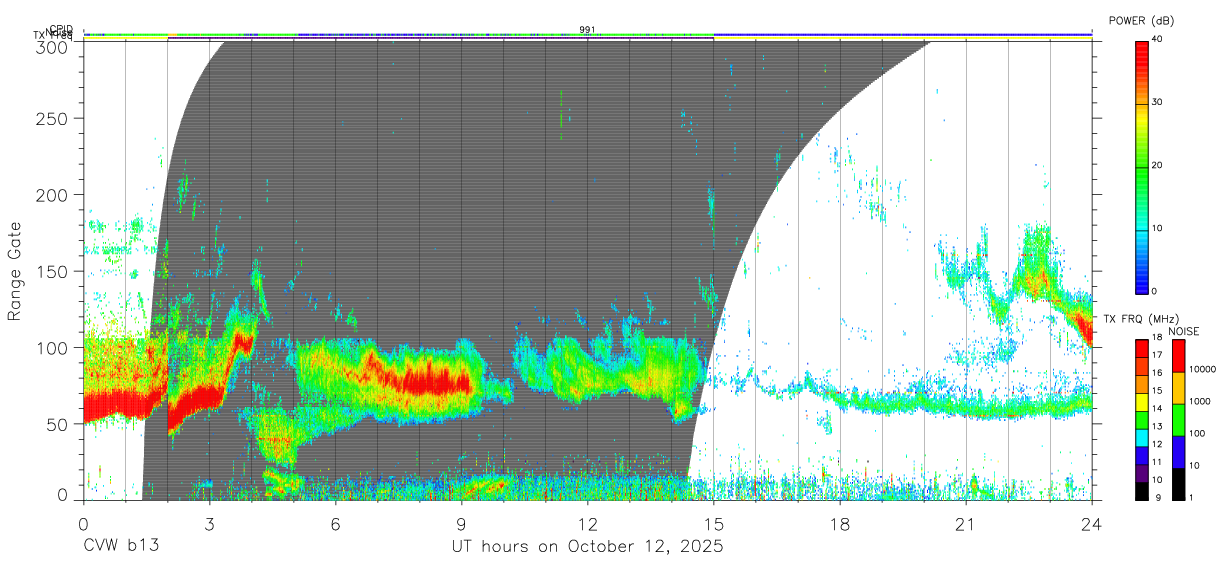Image resolution: width=1228 pixels, height=567 pixels.
Task: Click the '6' hour tick on UT axis
Action: pos(335,523)
